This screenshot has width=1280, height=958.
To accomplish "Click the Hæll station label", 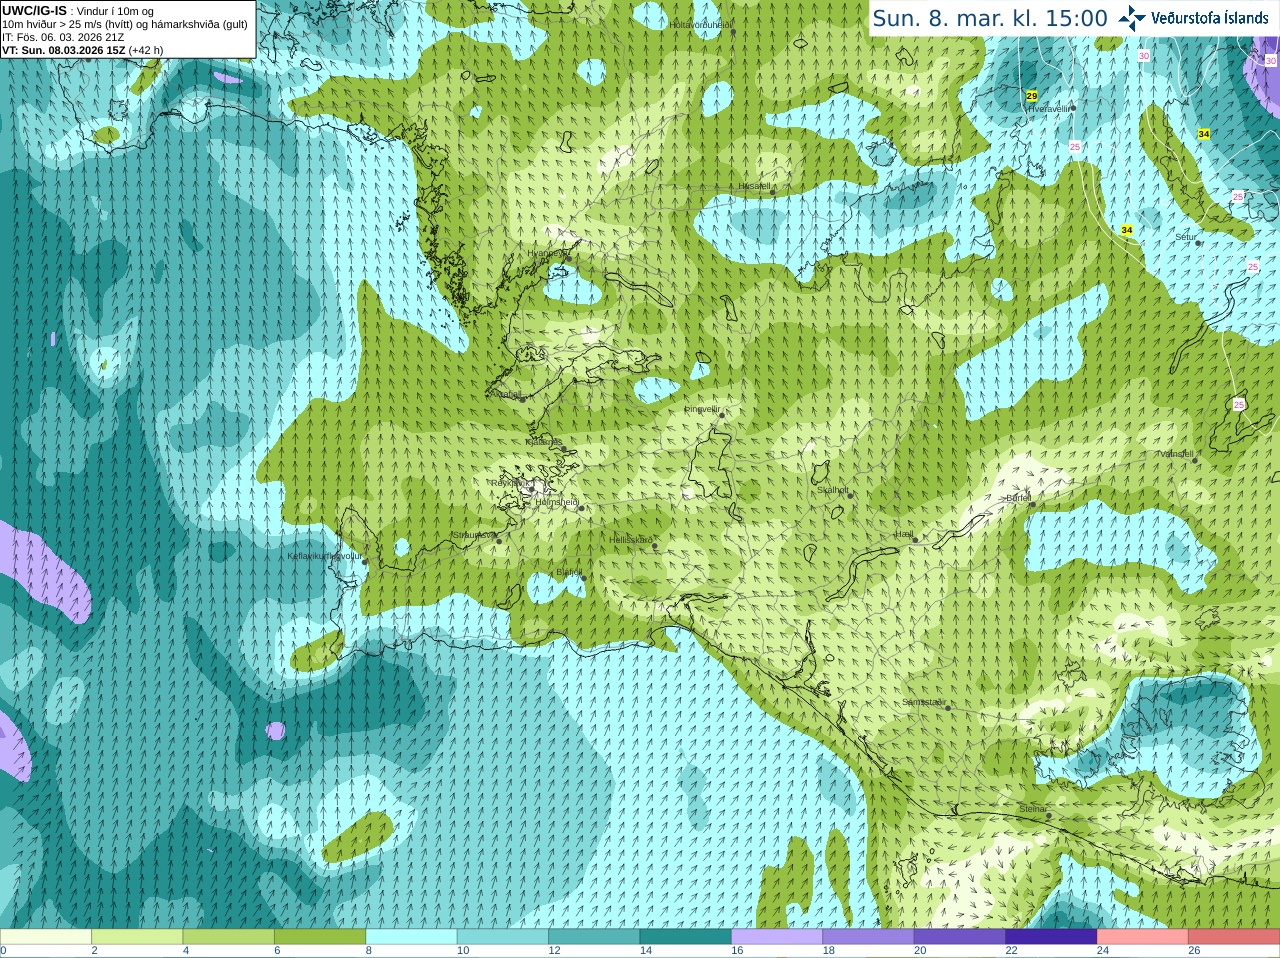I will [x=905, y=534].
